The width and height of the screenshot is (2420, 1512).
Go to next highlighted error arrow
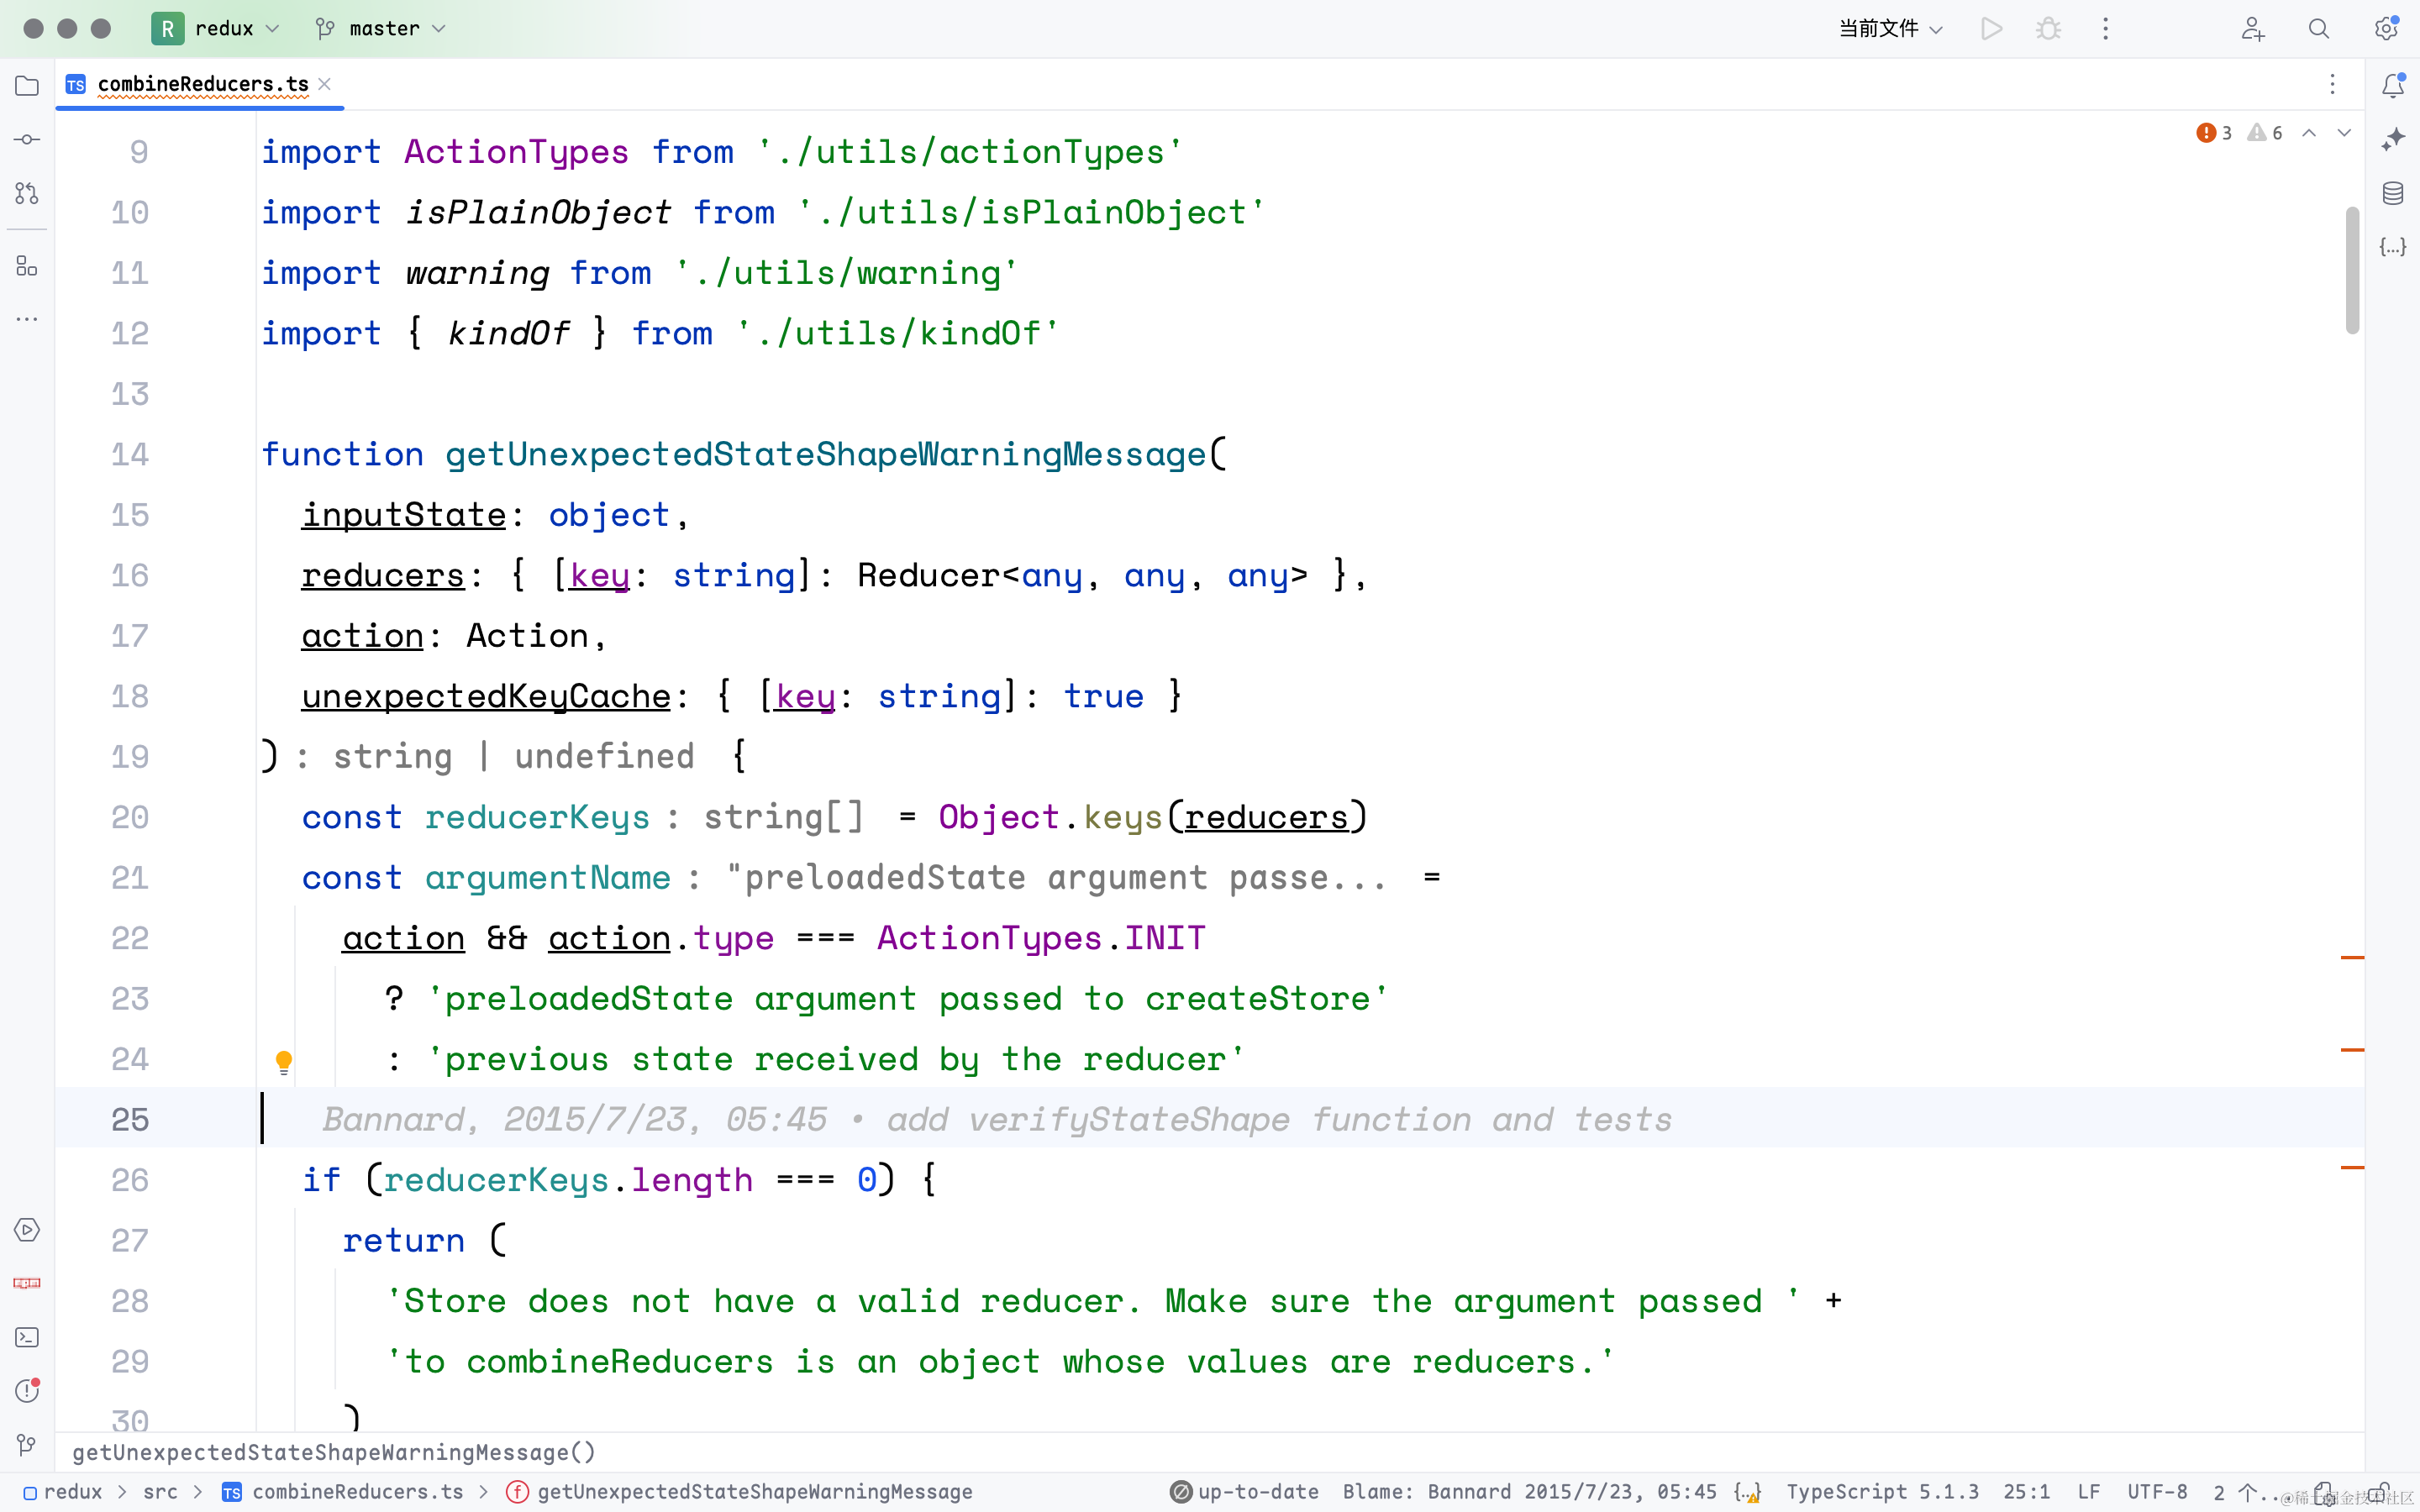point(2344,133)
